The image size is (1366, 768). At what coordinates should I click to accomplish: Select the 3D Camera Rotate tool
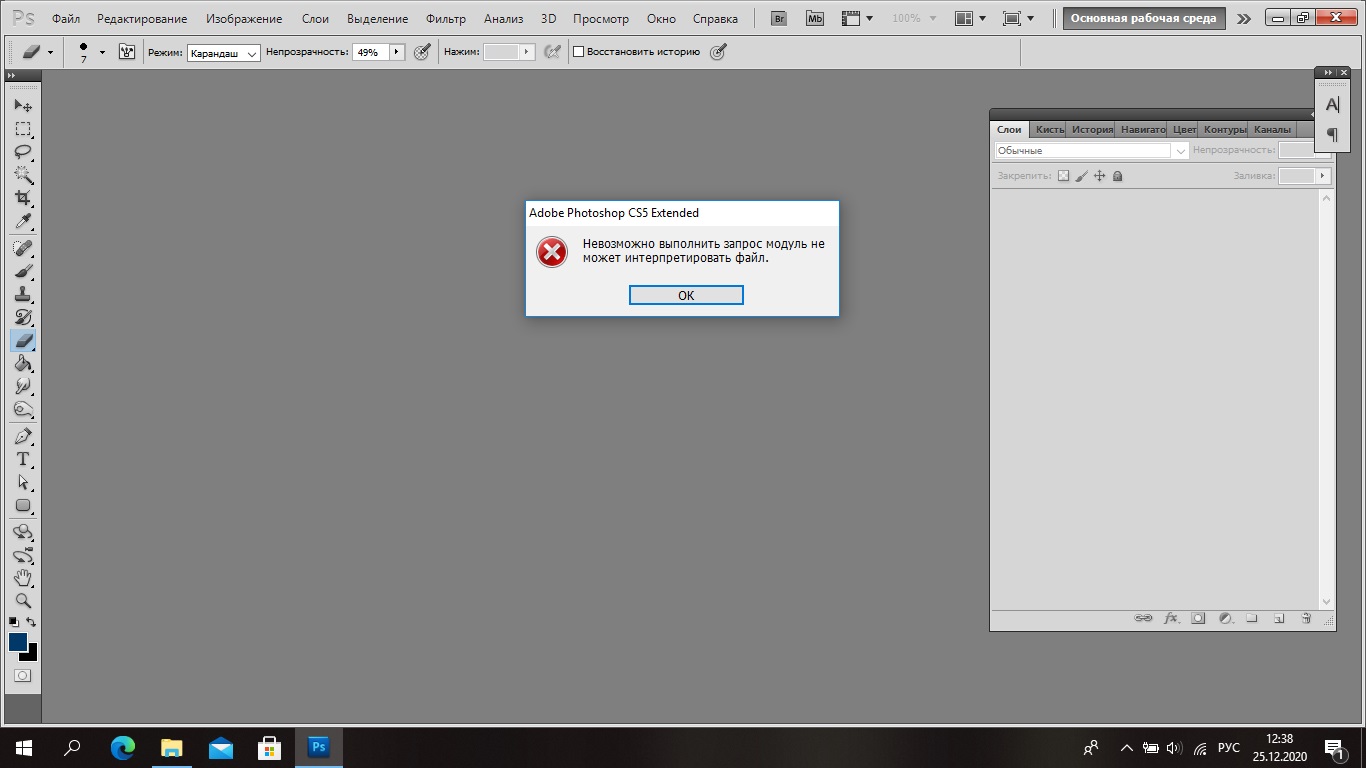23,555
